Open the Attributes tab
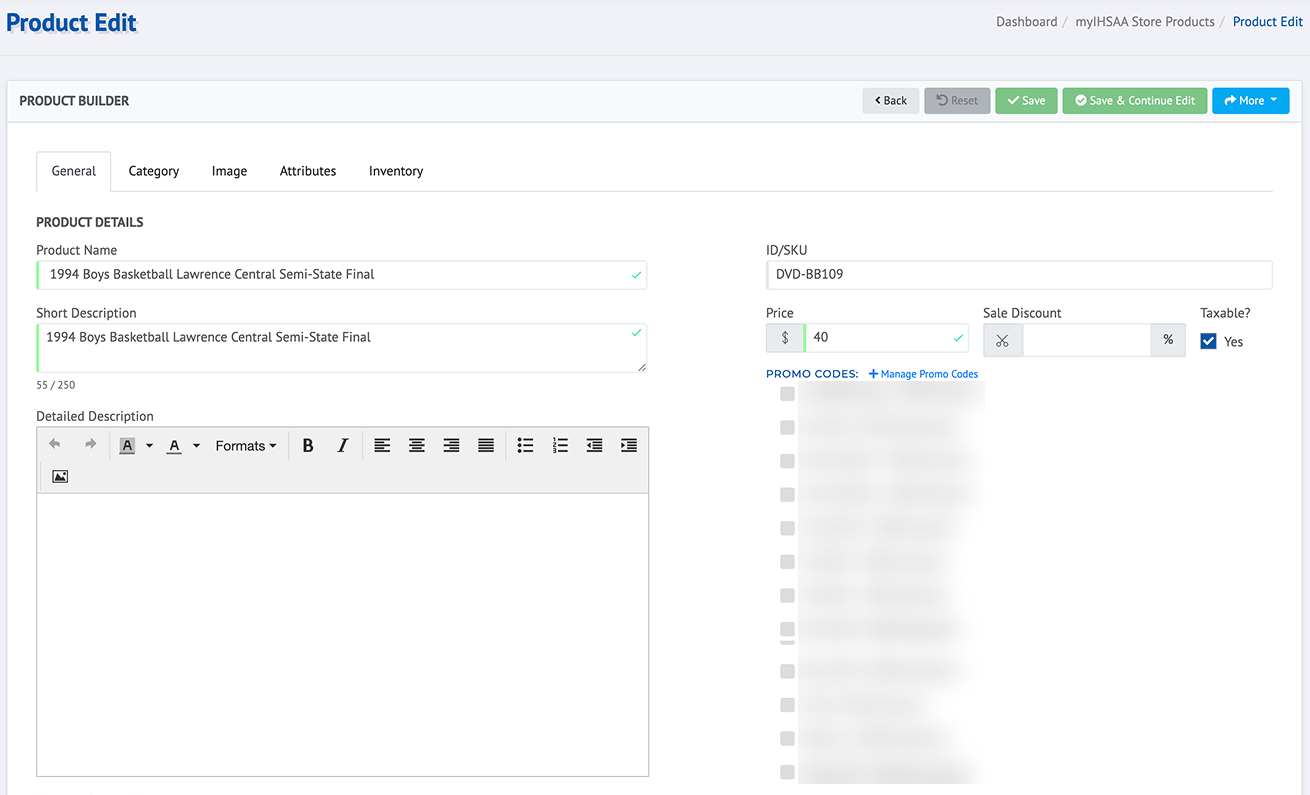Screen dimensions: 1310x795 coord(308,171)
